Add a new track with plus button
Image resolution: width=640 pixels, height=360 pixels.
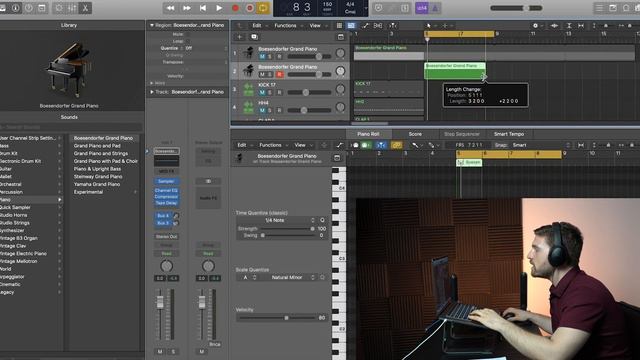[240, 37]
